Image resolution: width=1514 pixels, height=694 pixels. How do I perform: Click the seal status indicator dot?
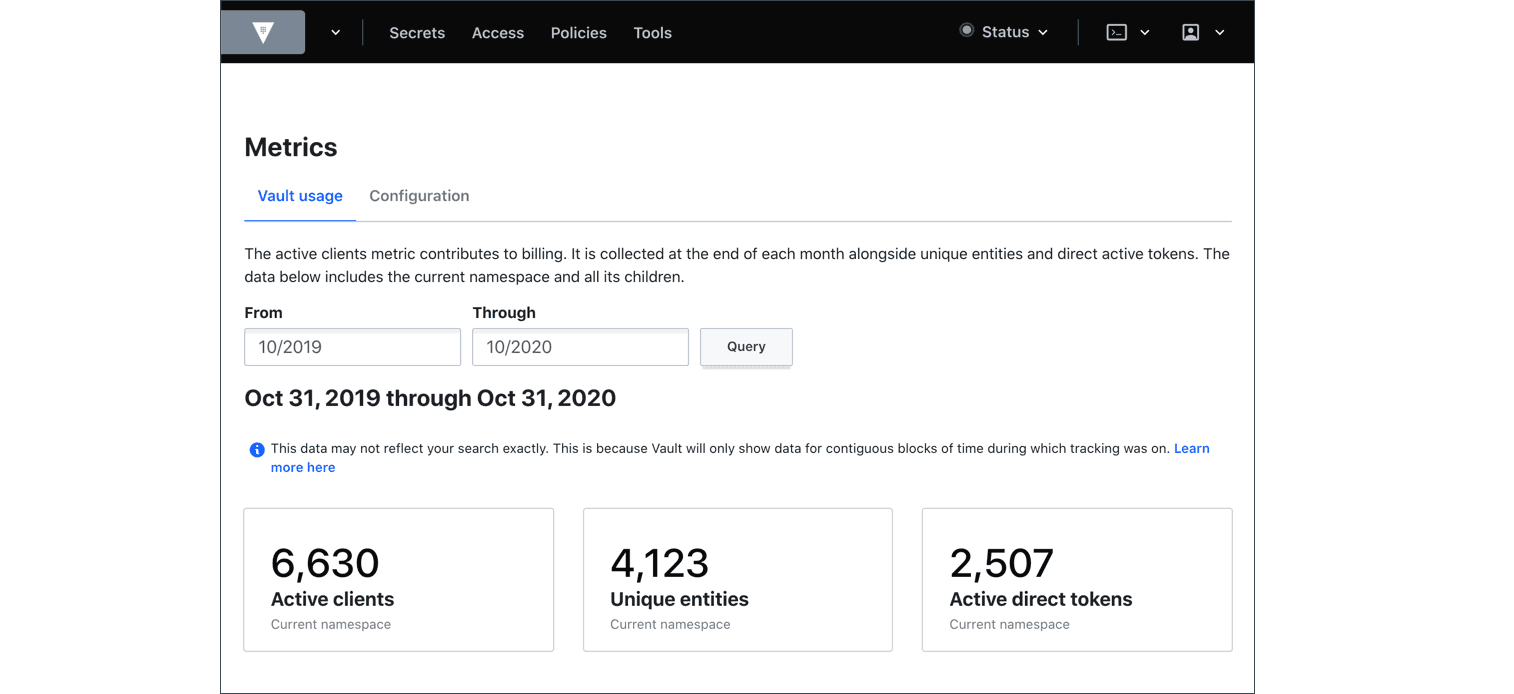pos(966,30)
